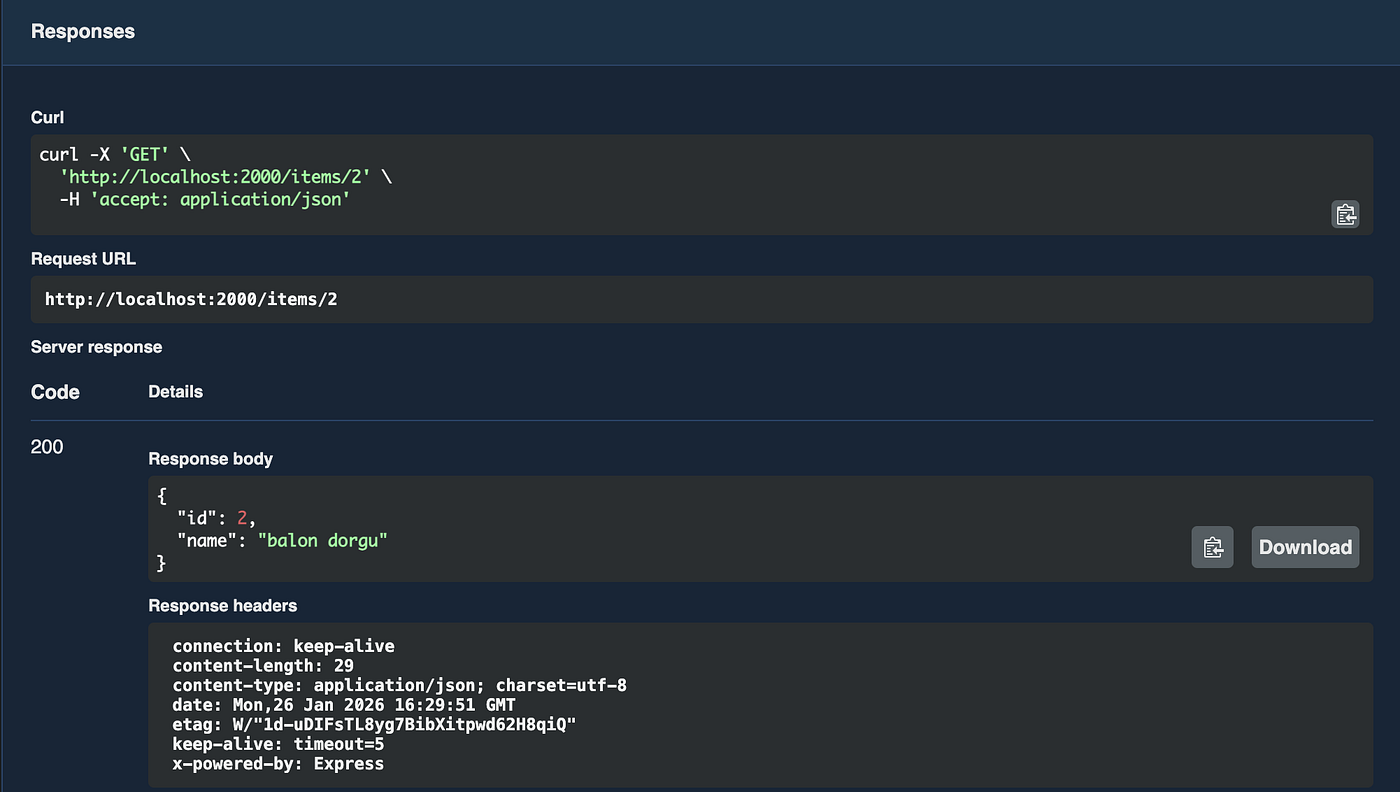This screenshot has height=792, width=1400.
Task: Click the Curl label
Action: (47, 117)
